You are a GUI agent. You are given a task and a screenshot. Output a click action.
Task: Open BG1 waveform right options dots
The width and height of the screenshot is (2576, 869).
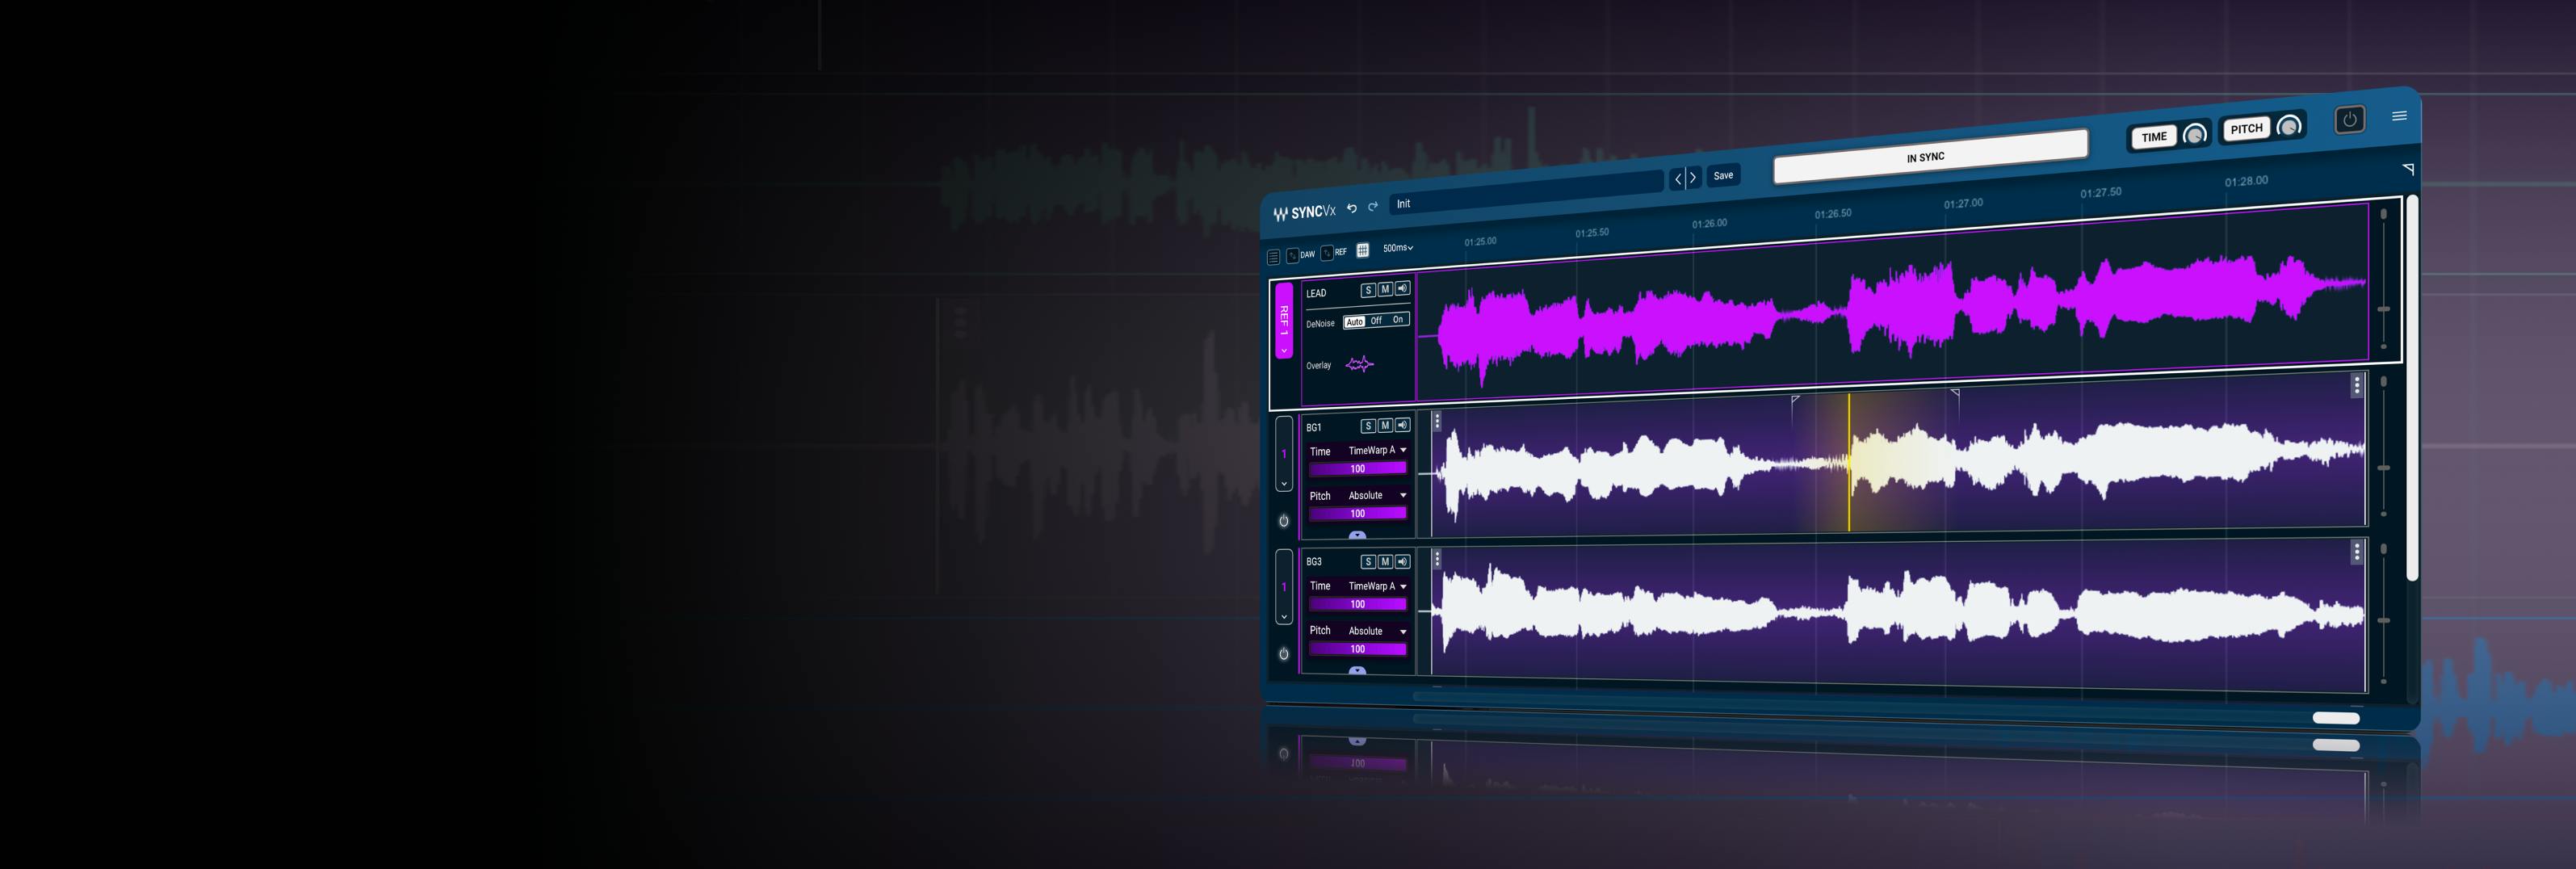pyautogui.click(x=2357, y=385)
